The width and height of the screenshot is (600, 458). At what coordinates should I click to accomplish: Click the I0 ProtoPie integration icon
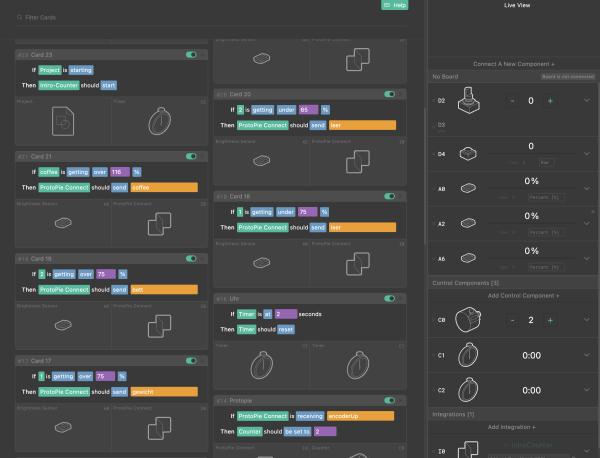(x=468, y=450)
